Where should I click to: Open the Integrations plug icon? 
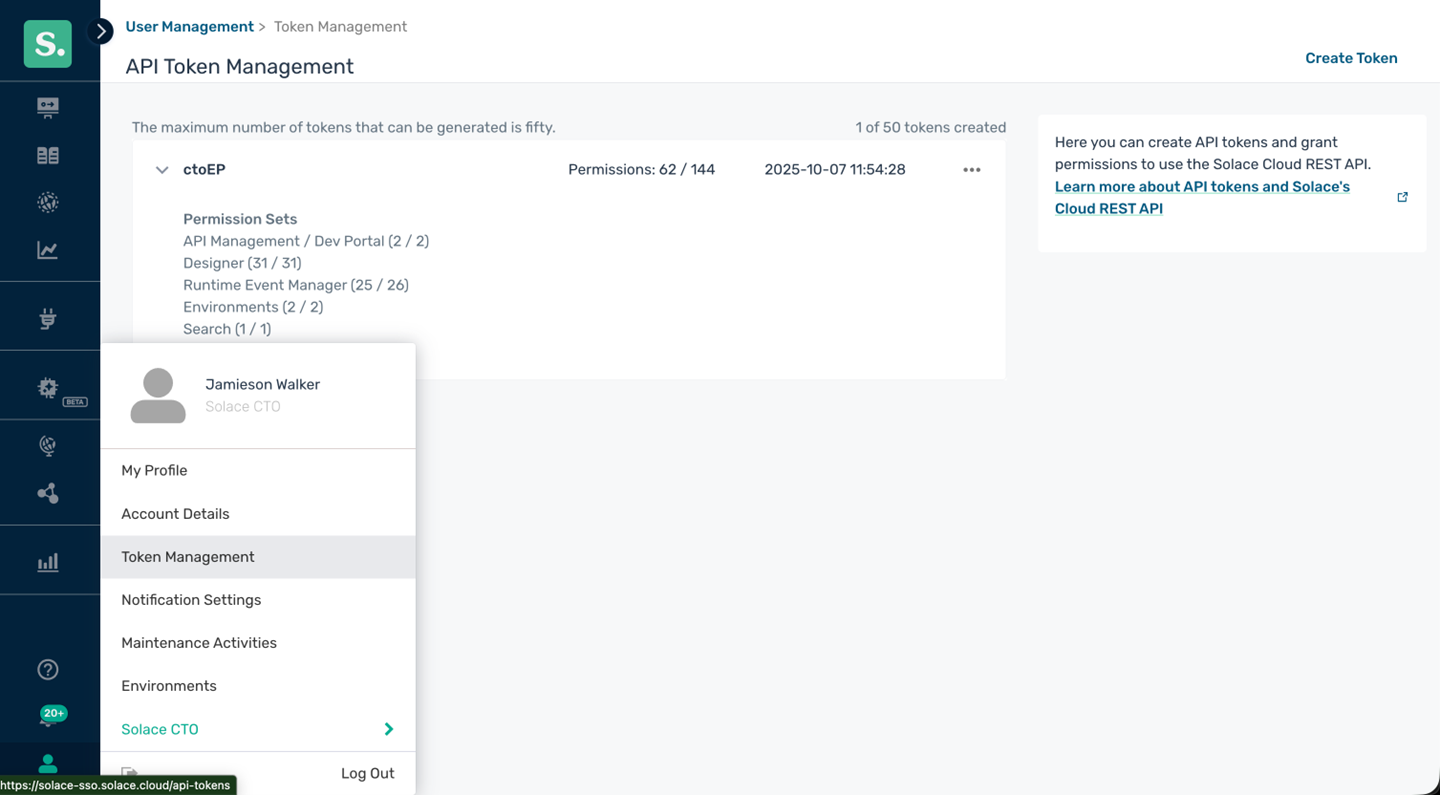[48, 318]
